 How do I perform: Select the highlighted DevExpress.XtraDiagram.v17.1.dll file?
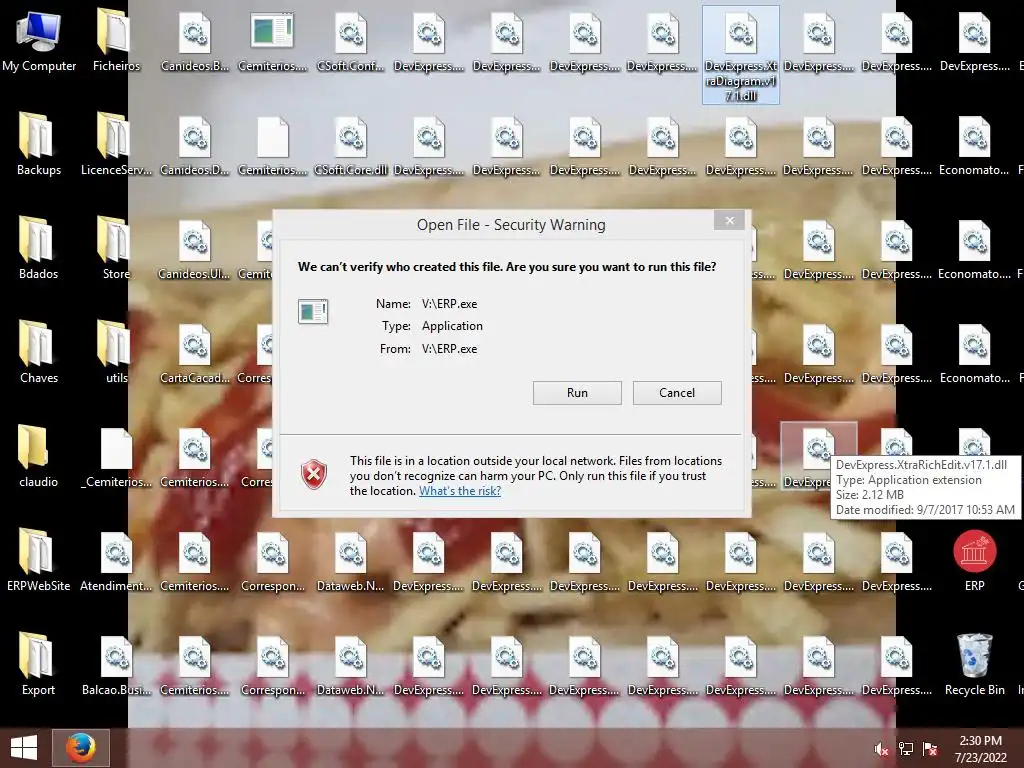pyautogui.click(x=741, y=56)
